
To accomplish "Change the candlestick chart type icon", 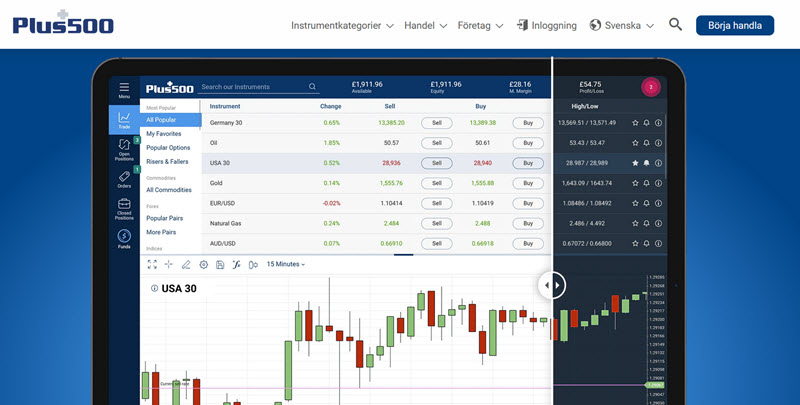I will pos(253,264).
